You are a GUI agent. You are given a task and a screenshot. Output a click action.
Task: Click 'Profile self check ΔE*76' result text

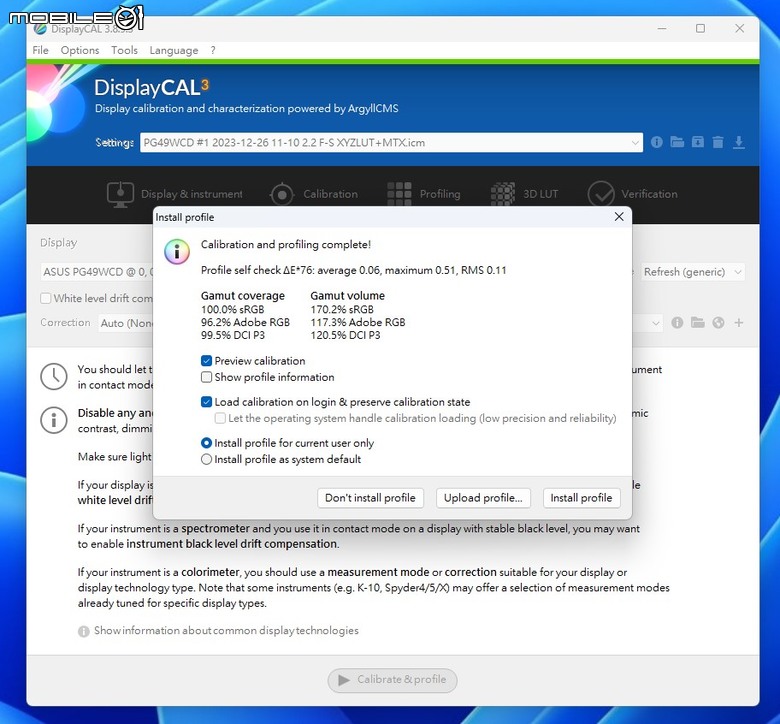coord(354,270)
